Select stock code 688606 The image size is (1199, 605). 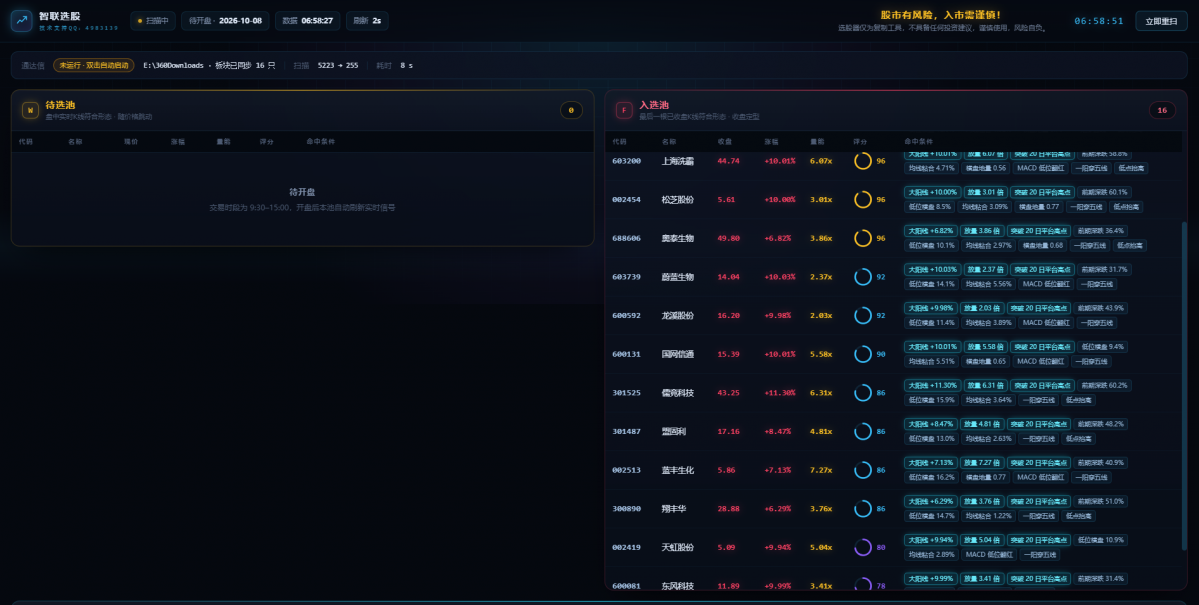(626, 239)
